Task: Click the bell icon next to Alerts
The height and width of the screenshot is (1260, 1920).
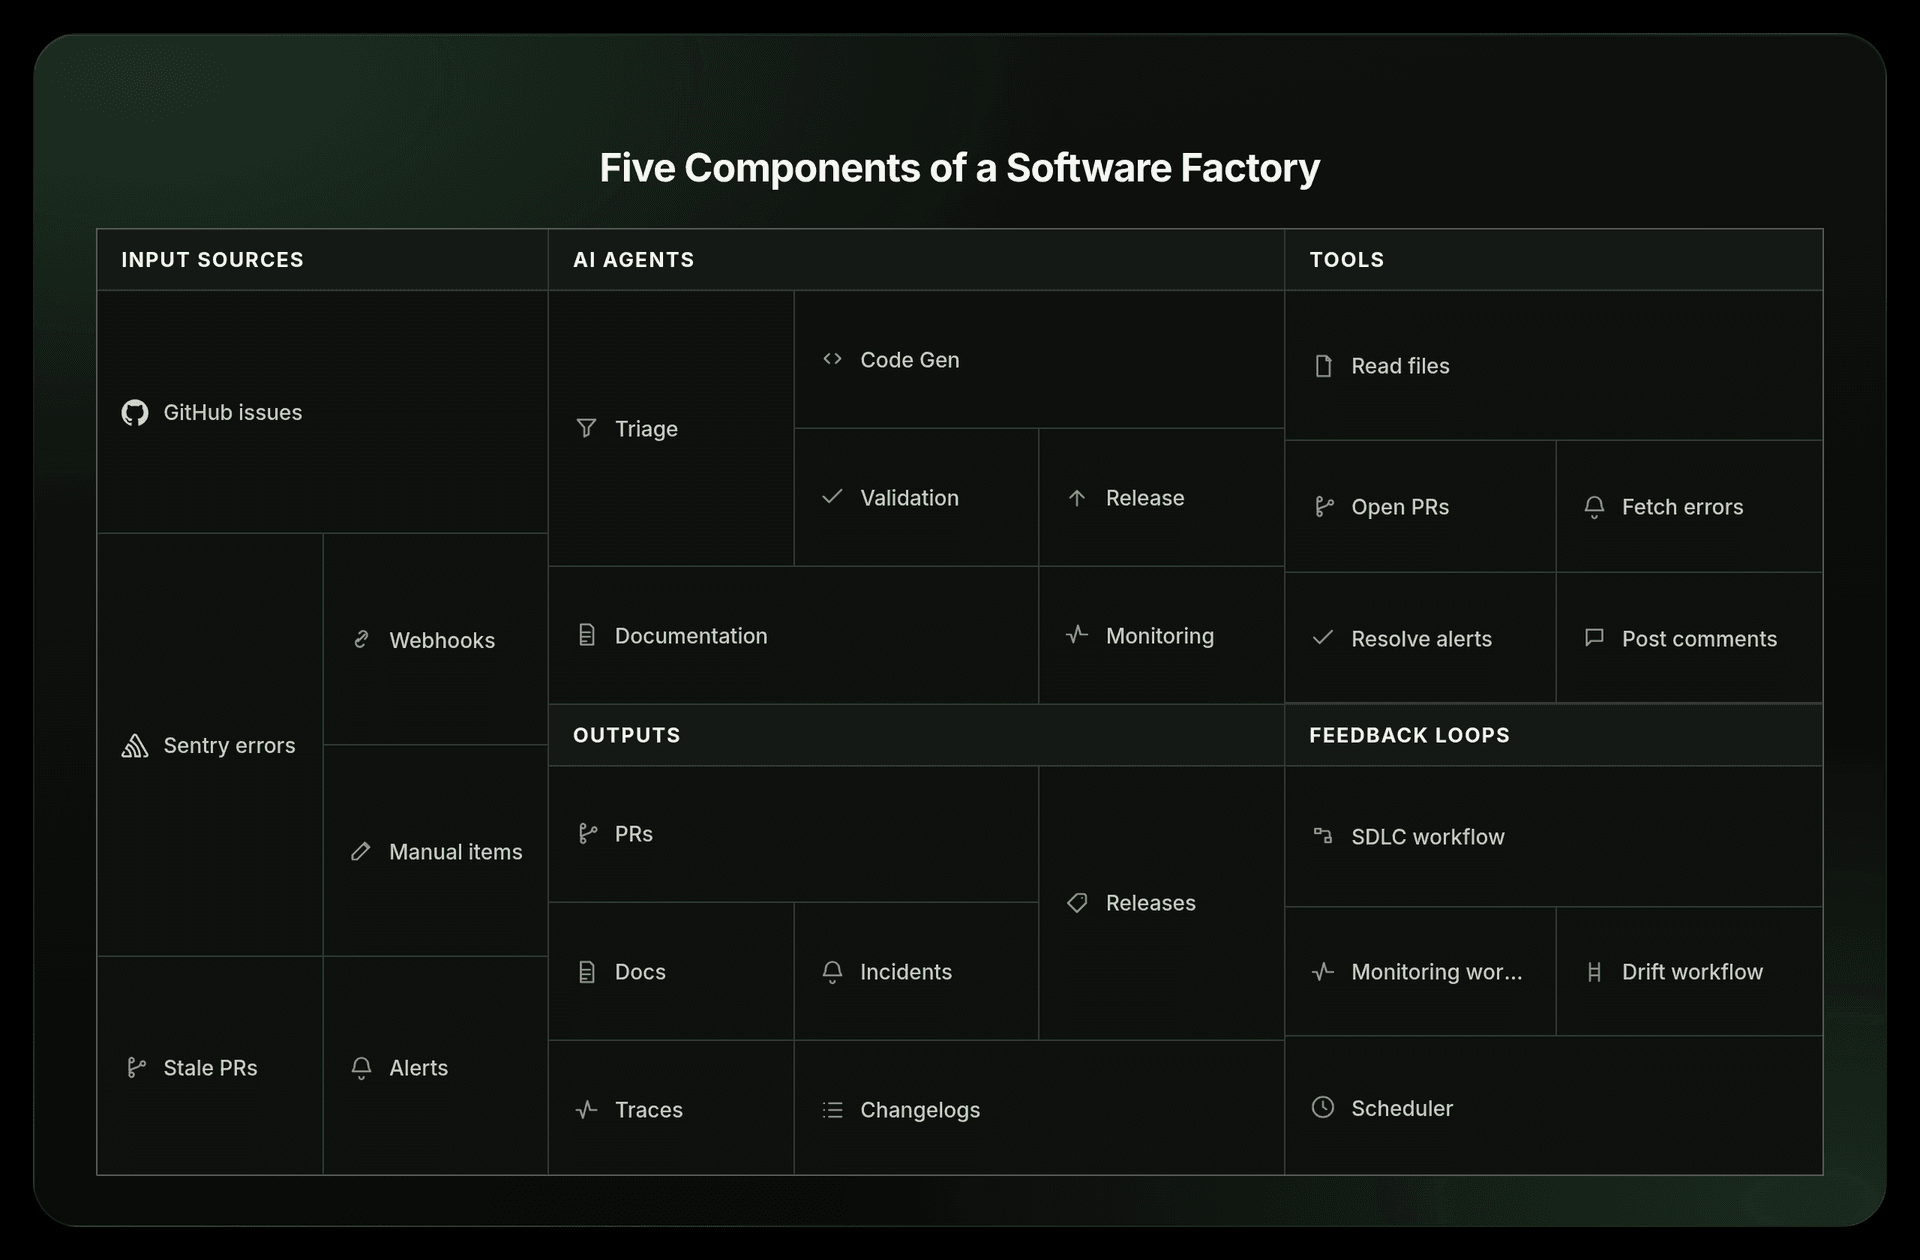Action: [362, 1068]
